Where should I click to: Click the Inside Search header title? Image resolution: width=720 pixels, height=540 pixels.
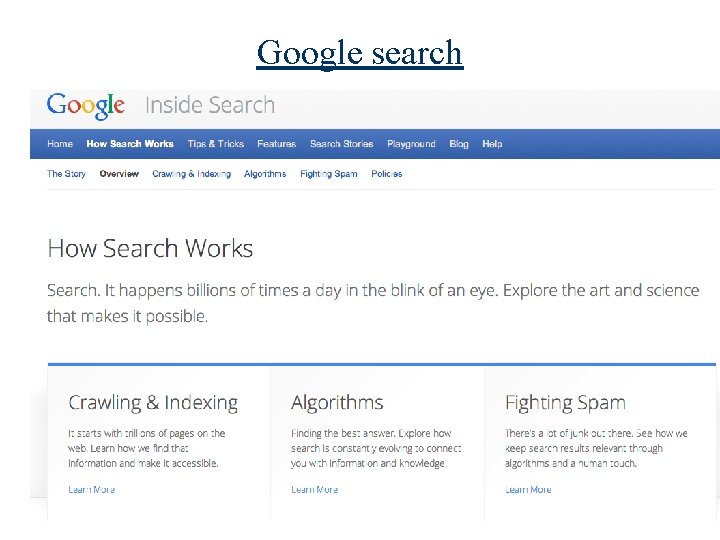210,105
